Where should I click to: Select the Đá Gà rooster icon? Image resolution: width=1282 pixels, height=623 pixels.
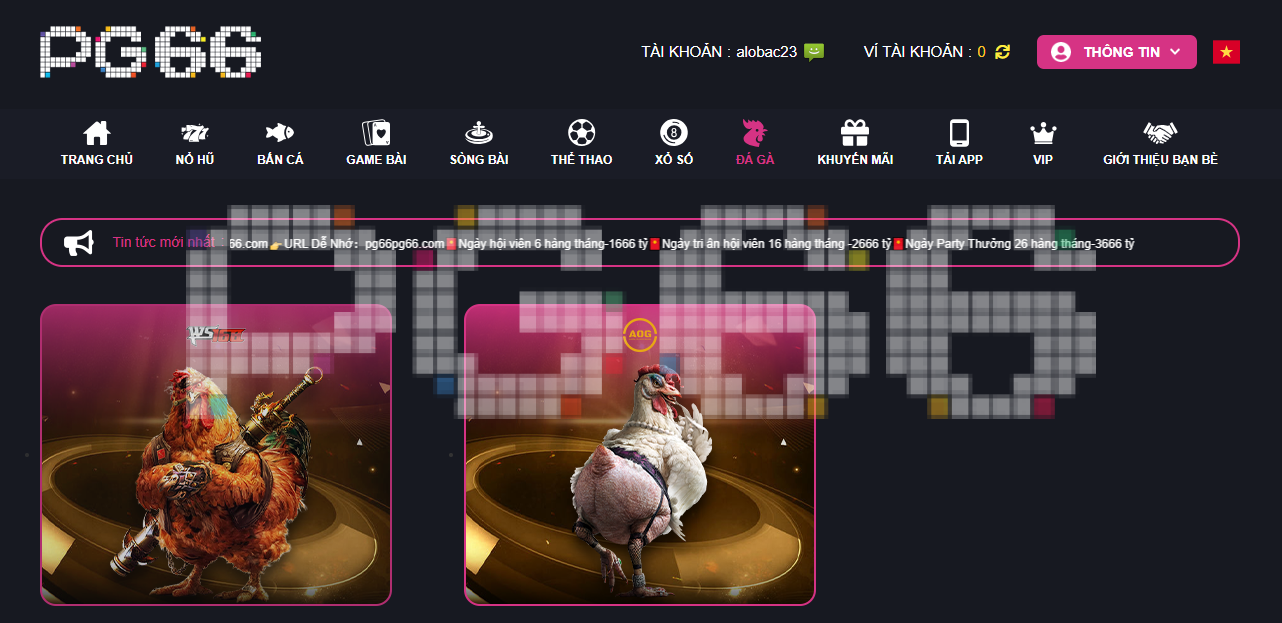coord(755,133)
